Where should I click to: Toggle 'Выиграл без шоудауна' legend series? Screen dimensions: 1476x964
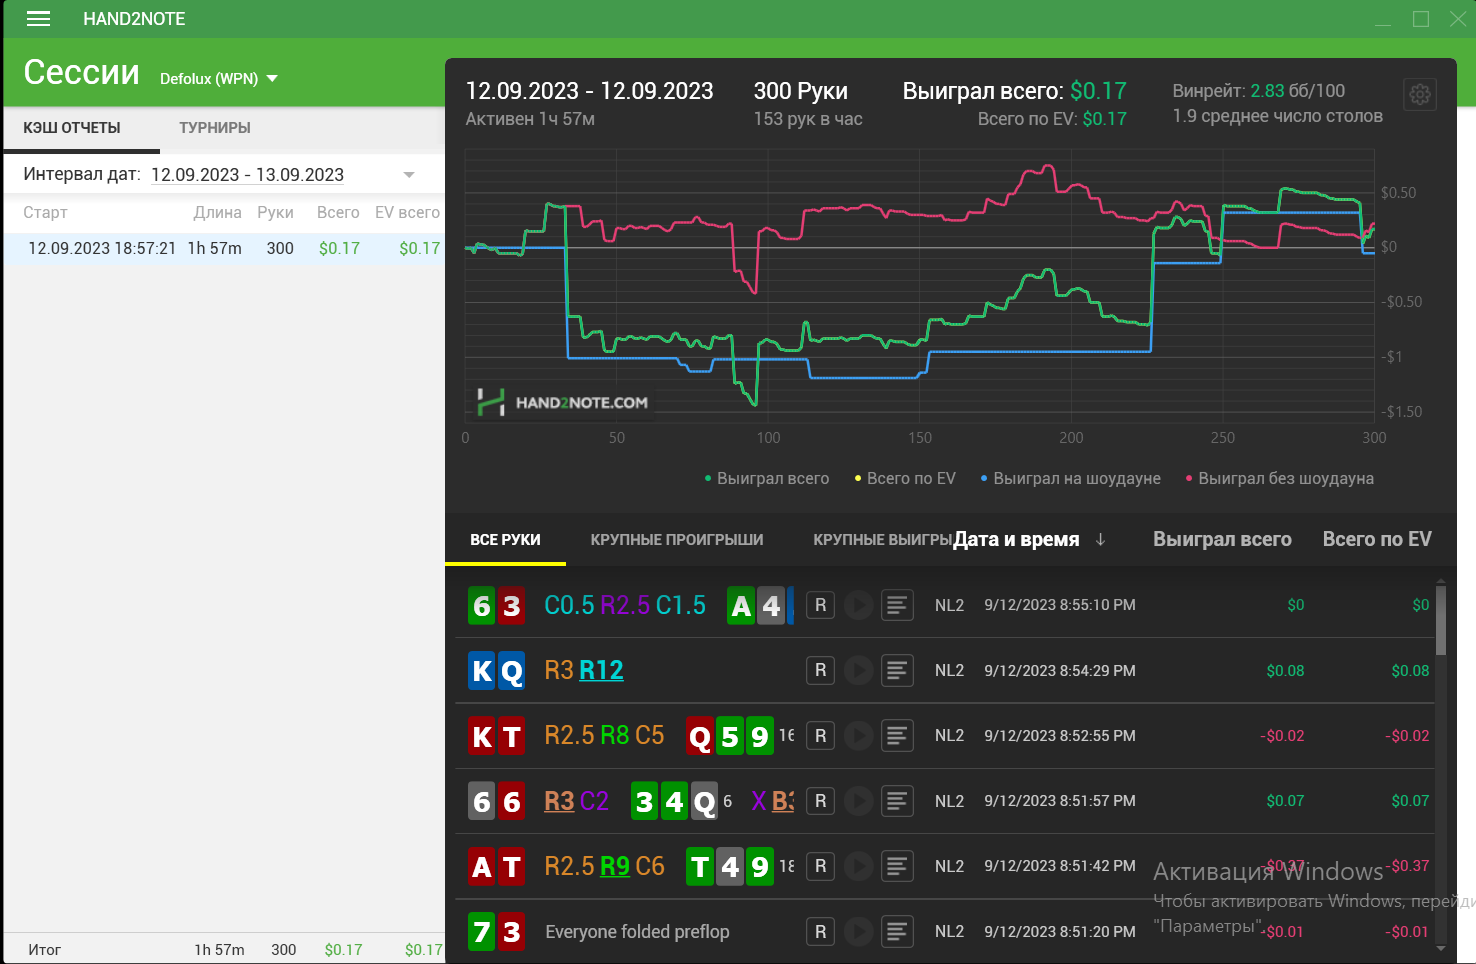point(1279,479)
